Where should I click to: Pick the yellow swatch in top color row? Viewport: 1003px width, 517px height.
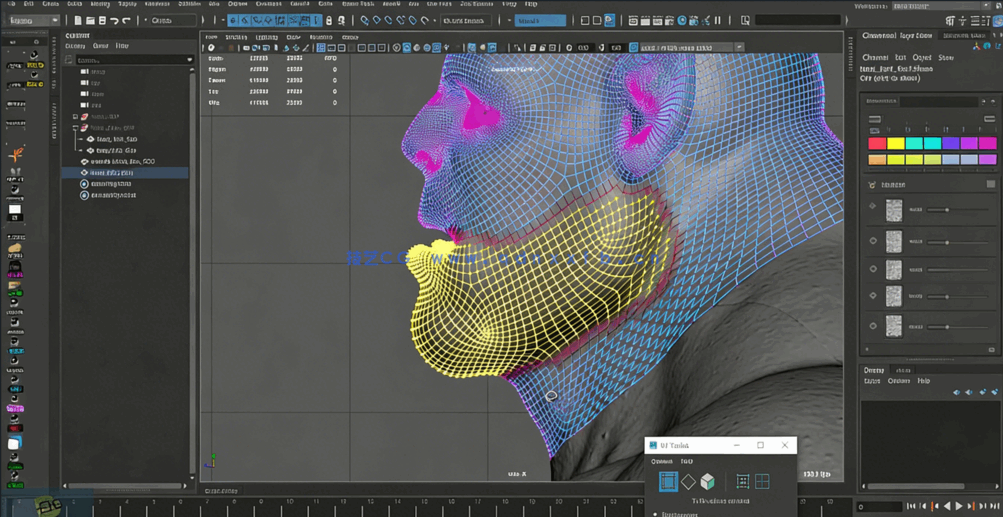coord(895,144)
